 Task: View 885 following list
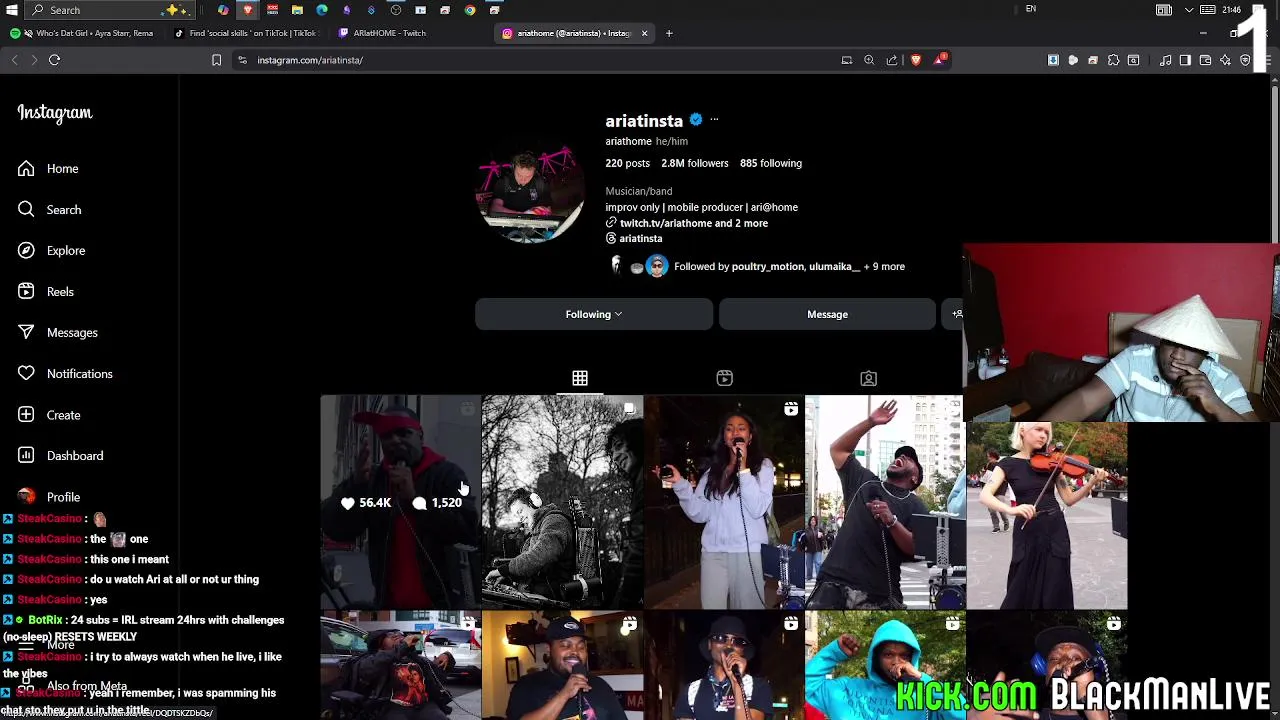[771, 163]
